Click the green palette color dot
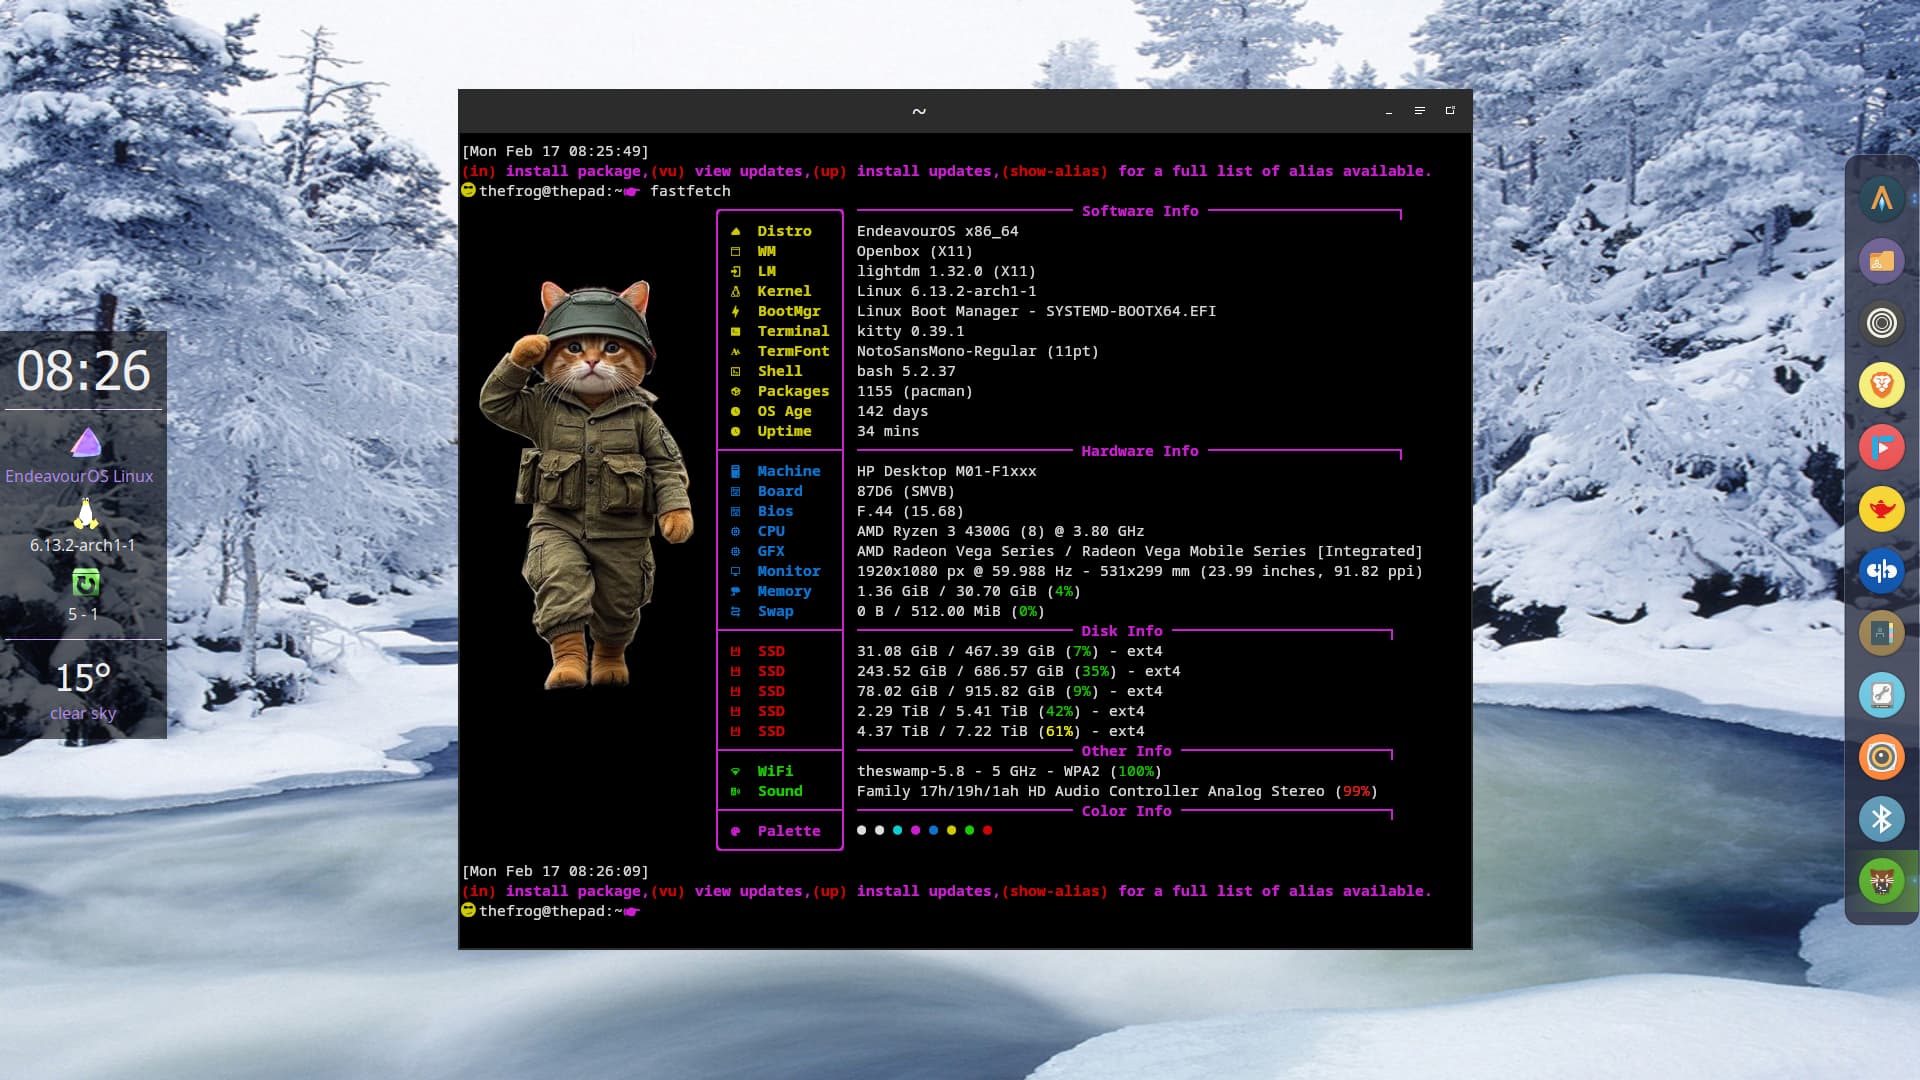The image size is (1920, 1080). [x=970, y=830]
